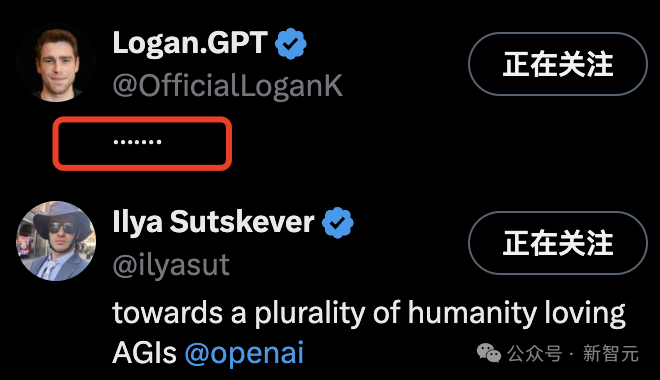
Task: Toggle the 正在关注 button for Ilya Sutskever
Action: 558,243
